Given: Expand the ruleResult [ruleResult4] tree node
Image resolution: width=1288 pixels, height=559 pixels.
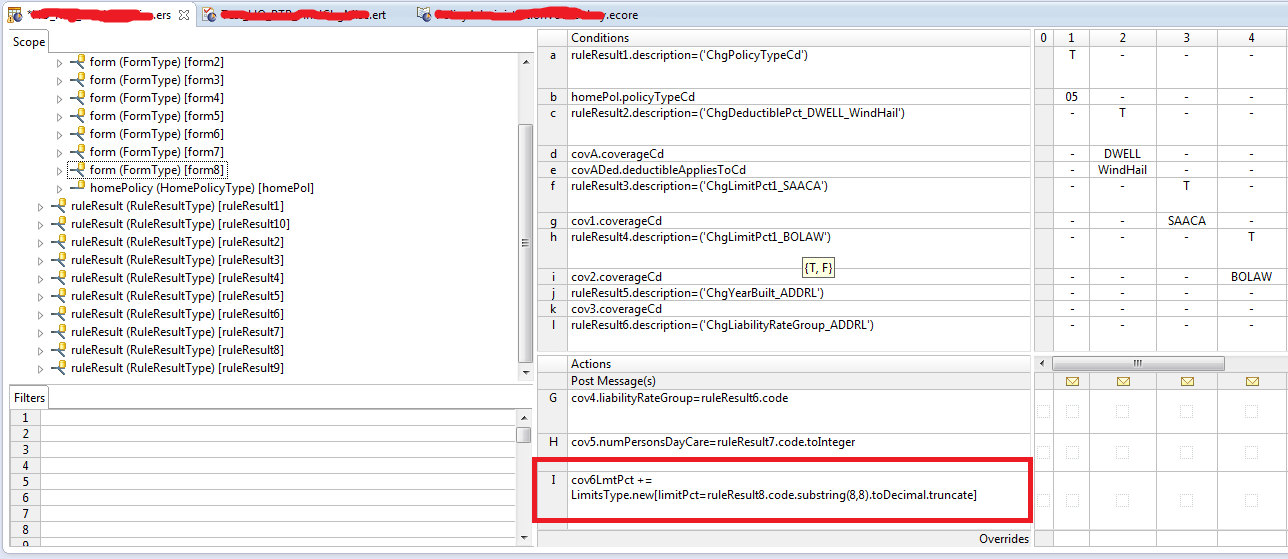Looking at the screenshot, I should pyautogui.click(x=41, y=279).
